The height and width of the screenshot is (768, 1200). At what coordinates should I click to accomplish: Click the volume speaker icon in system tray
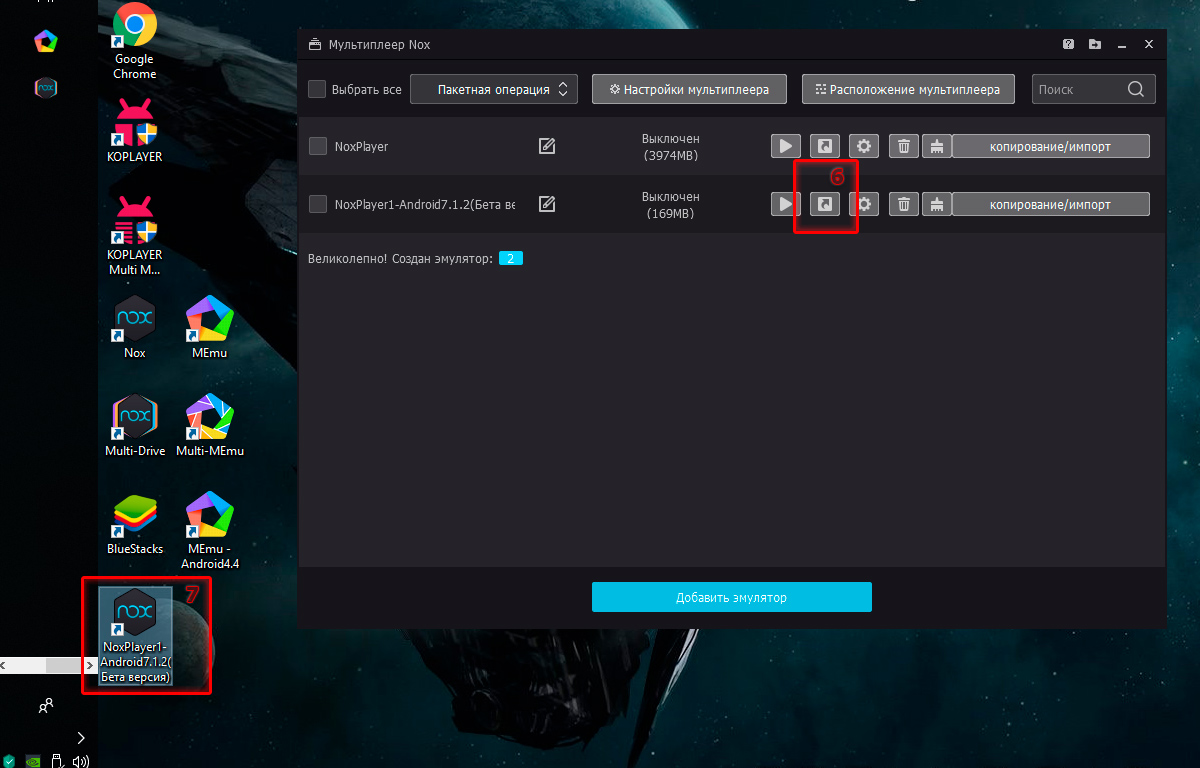click(x=81, y=761)
